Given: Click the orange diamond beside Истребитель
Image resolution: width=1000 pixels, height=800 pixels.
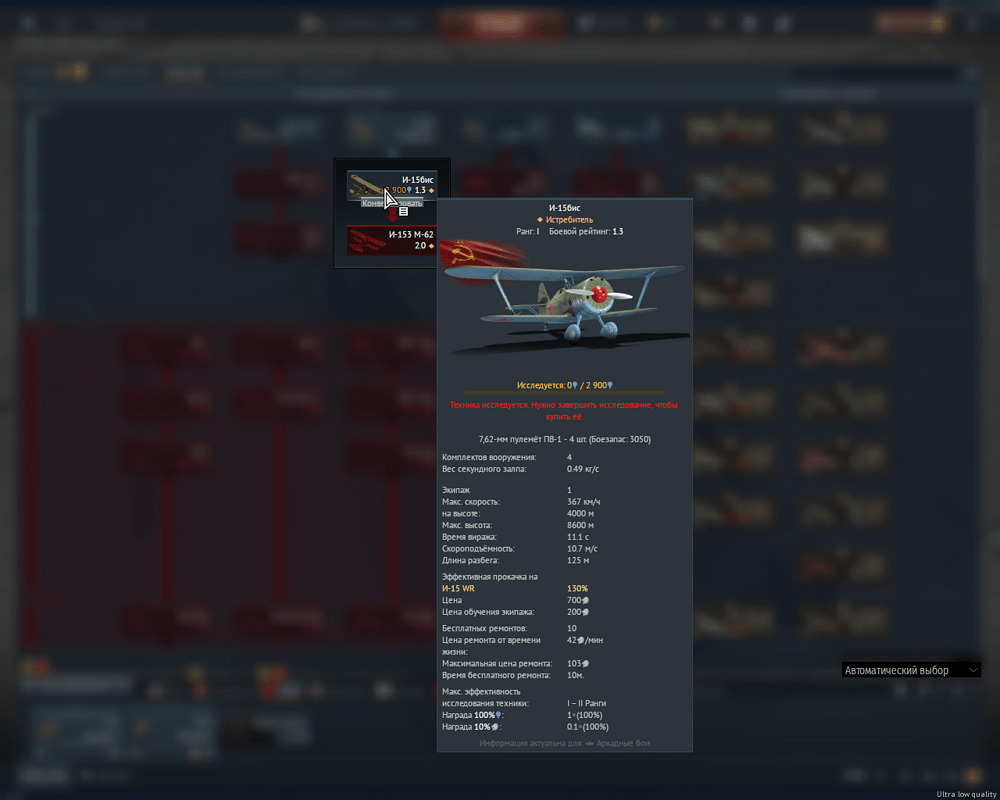Looking at the screenshot, I should [x=540, y=220].
